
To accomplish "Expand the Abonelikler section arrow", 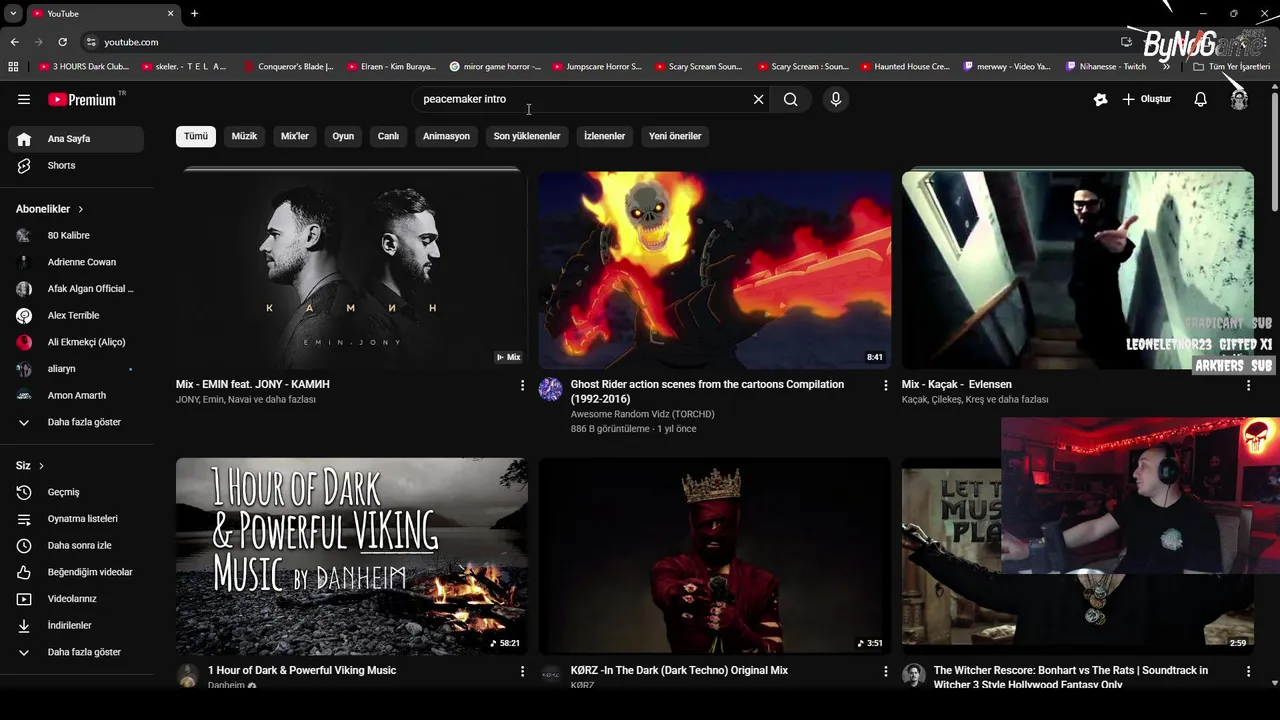I will coord(81,209).
